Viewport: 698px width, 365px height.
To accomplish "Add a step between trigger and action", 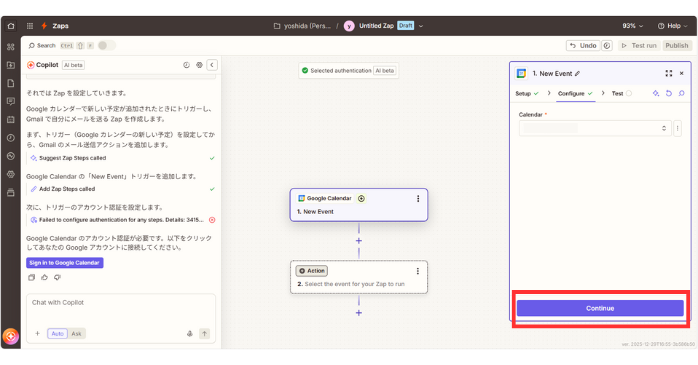I will click(x=359, y=241).
